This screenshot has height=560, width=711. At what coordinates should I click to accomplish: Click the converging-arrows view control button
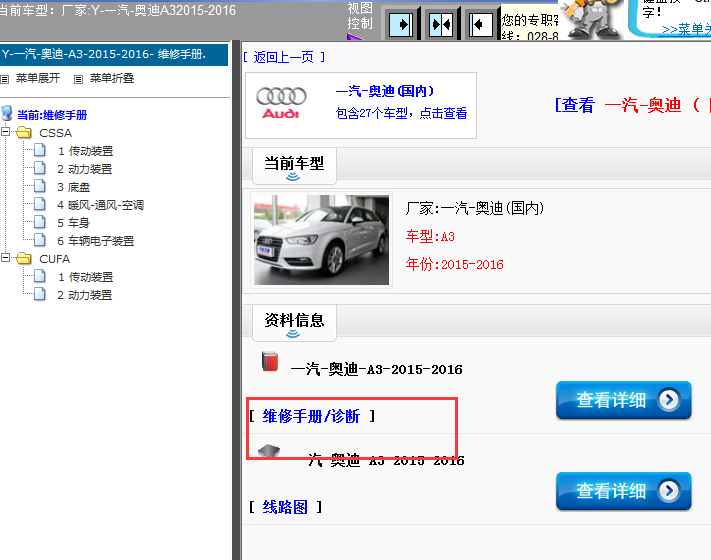(441, 24)
